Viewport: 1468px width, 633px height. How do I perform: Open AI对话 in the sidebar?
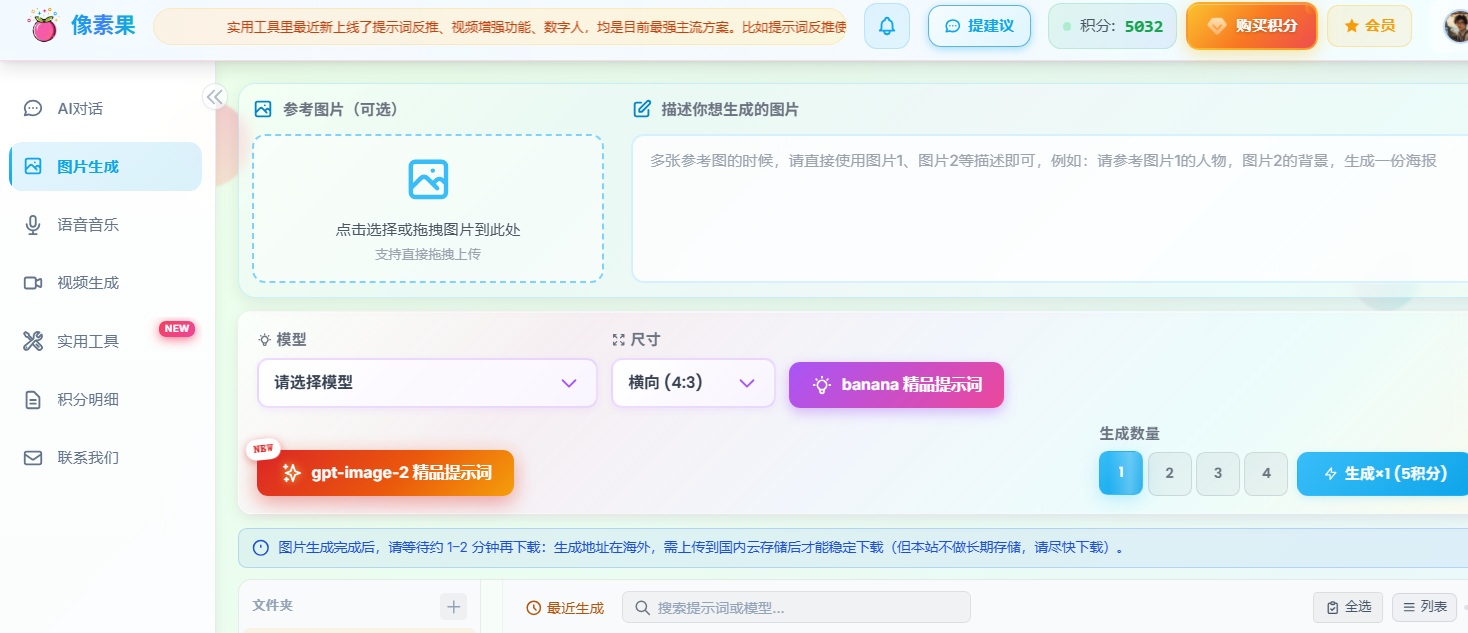pos(105,108)
